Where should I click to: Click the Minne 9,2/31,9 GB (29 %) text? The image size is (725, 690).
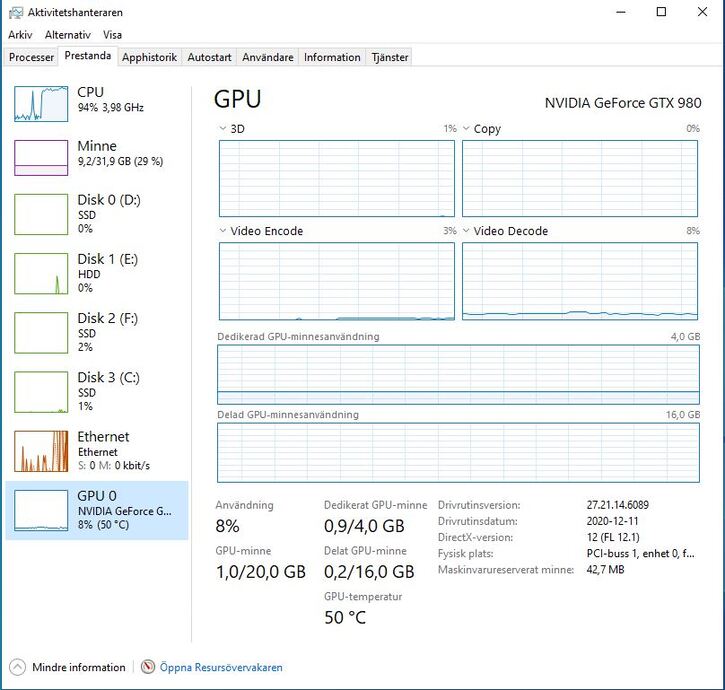point(120,161)
